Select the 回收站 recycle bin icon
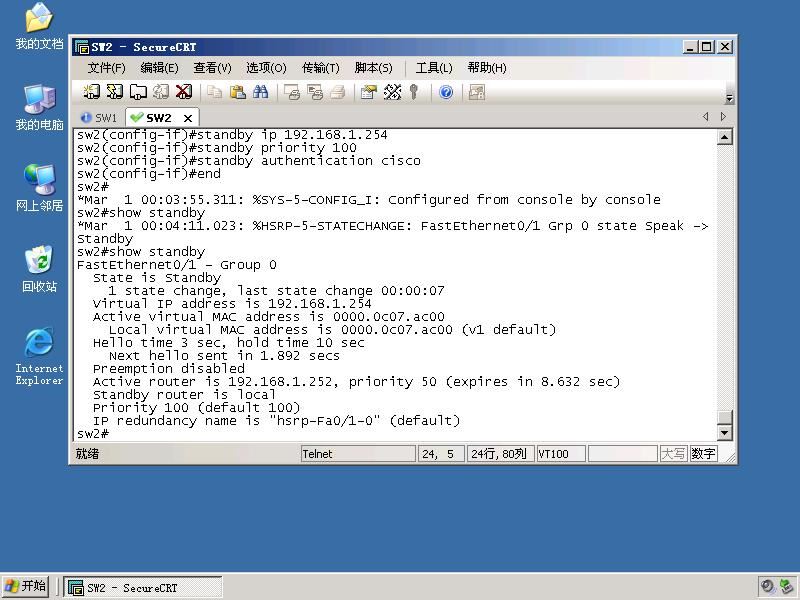 click(39, 269)
